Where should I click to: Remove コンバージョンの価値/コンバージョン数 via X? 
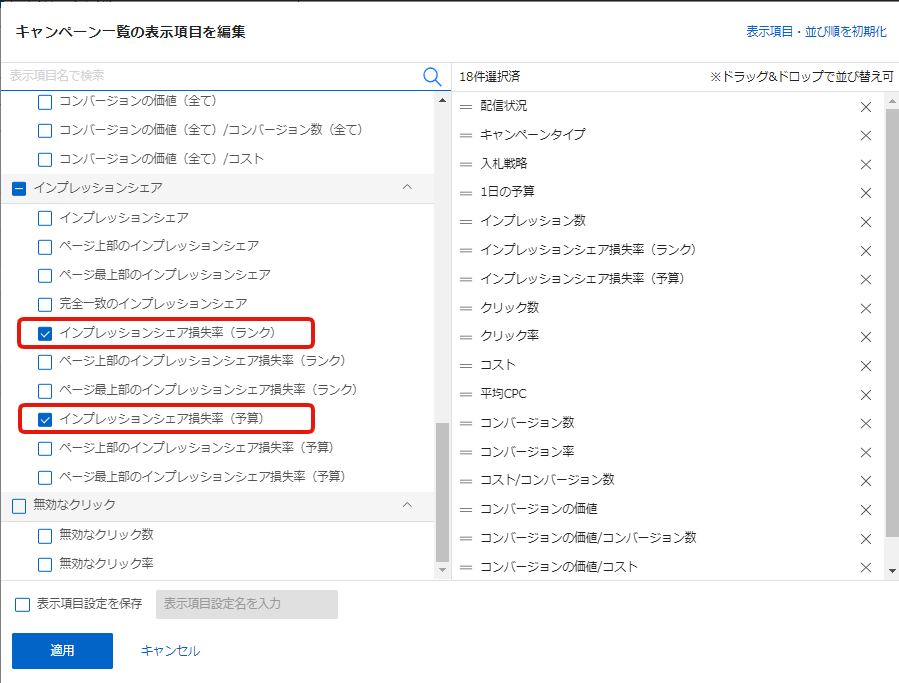point(866,539)
